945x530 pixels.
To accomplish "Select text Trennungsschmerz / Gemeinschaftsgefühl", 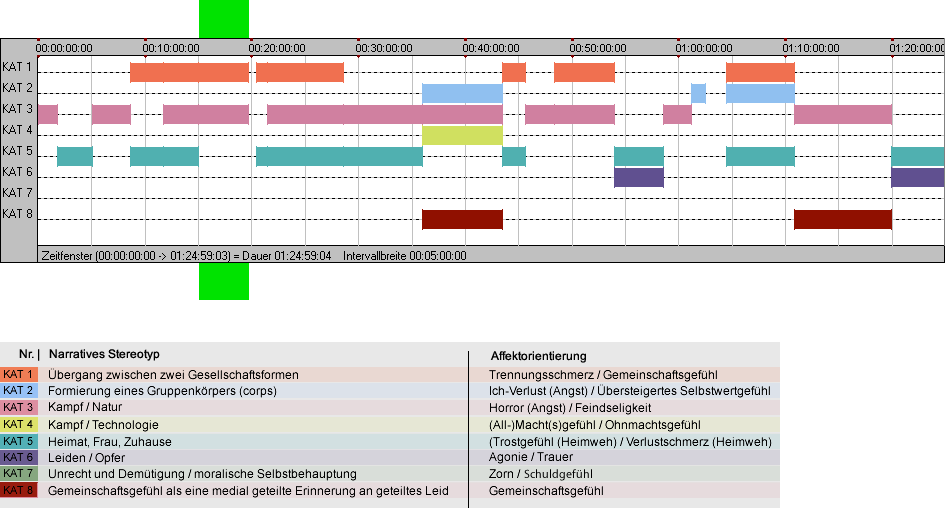I will pyautogui.click(x=603, y=374).
